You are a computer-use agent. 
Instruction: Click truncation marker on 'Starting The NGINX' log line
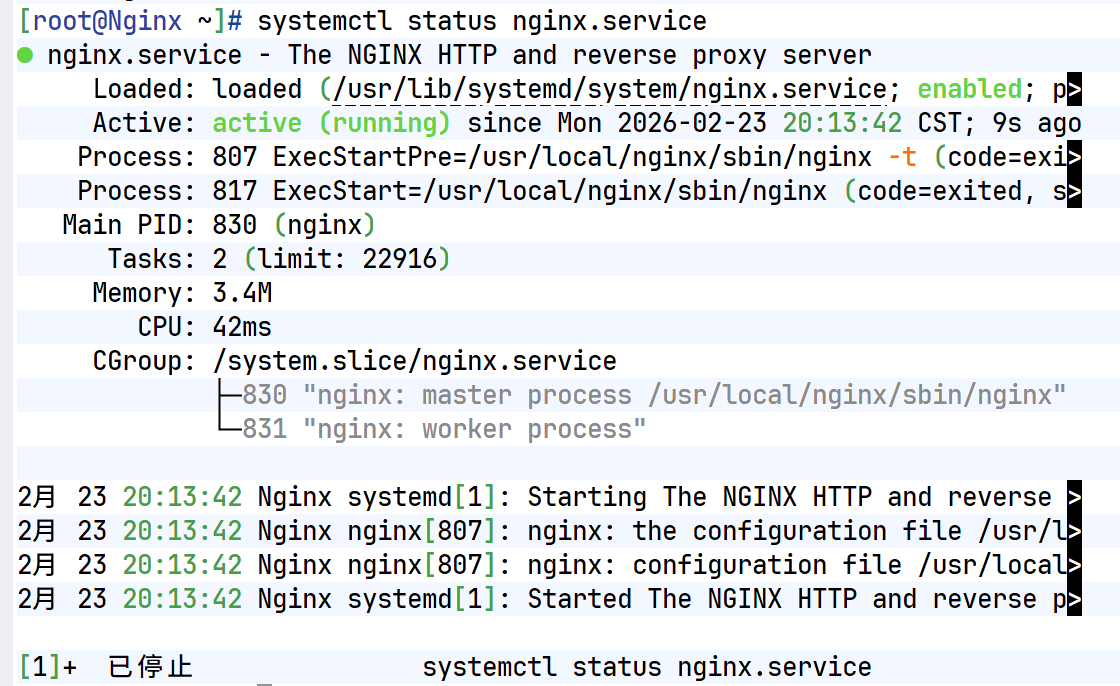[x=1074, y=497]
